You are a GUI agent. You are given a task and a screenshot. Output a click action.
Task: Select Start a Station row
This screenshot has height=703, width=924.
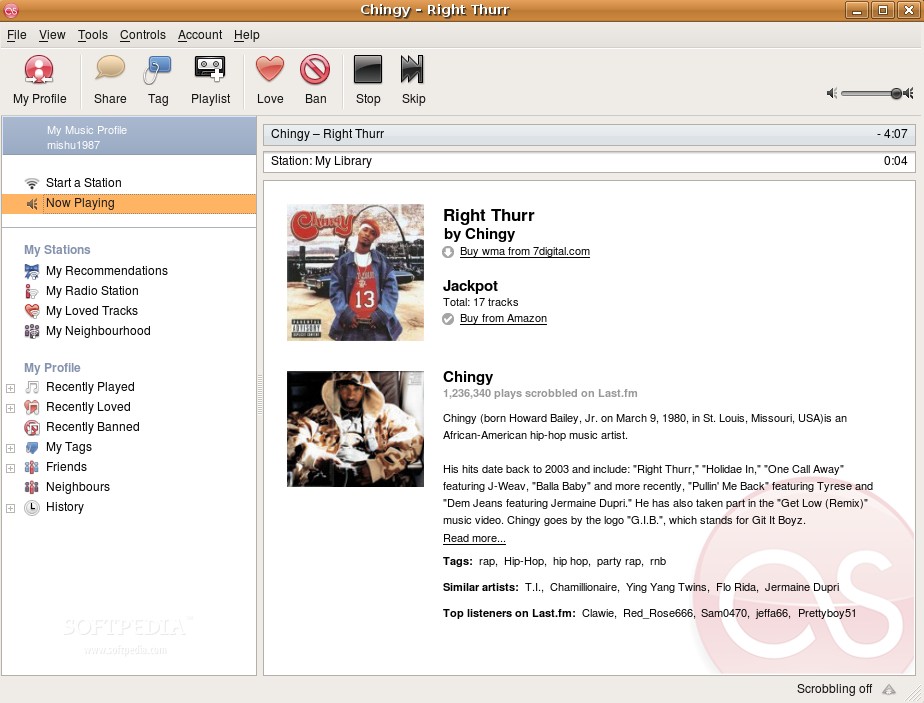pos(129,183)
